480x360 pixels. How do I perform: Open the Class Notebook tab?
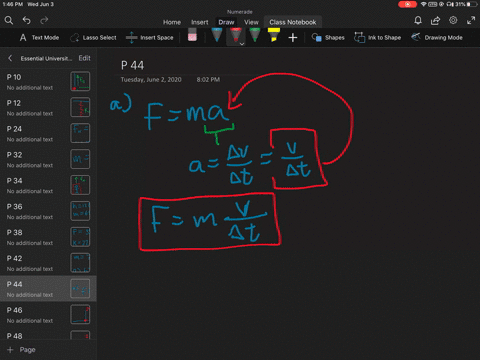point(293,22)
